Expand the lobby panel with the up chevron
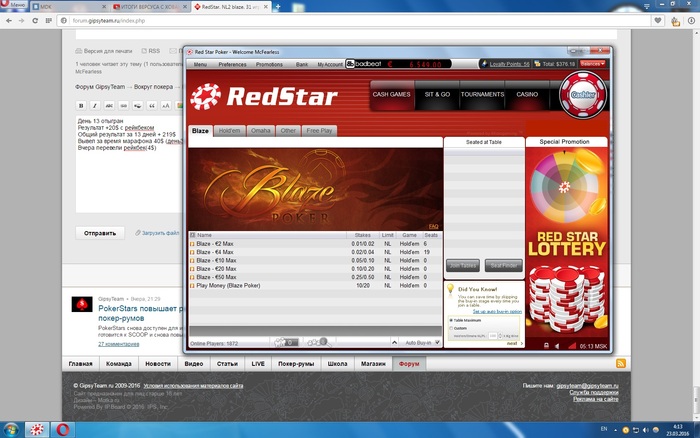 tap(394, 342)
